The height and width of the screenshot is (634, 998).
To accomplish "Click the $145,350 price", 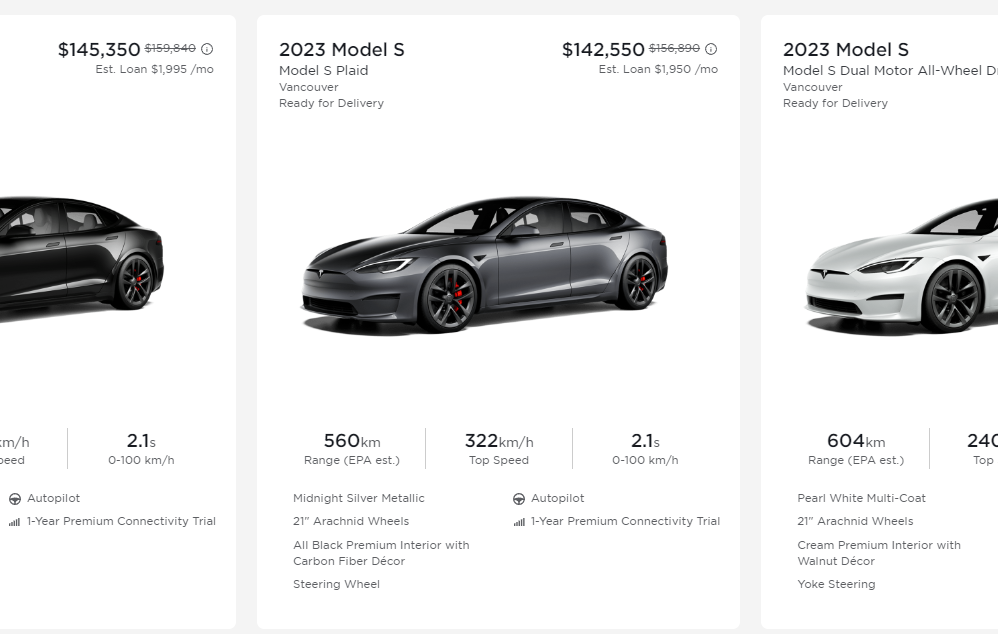I will [99, 50].
